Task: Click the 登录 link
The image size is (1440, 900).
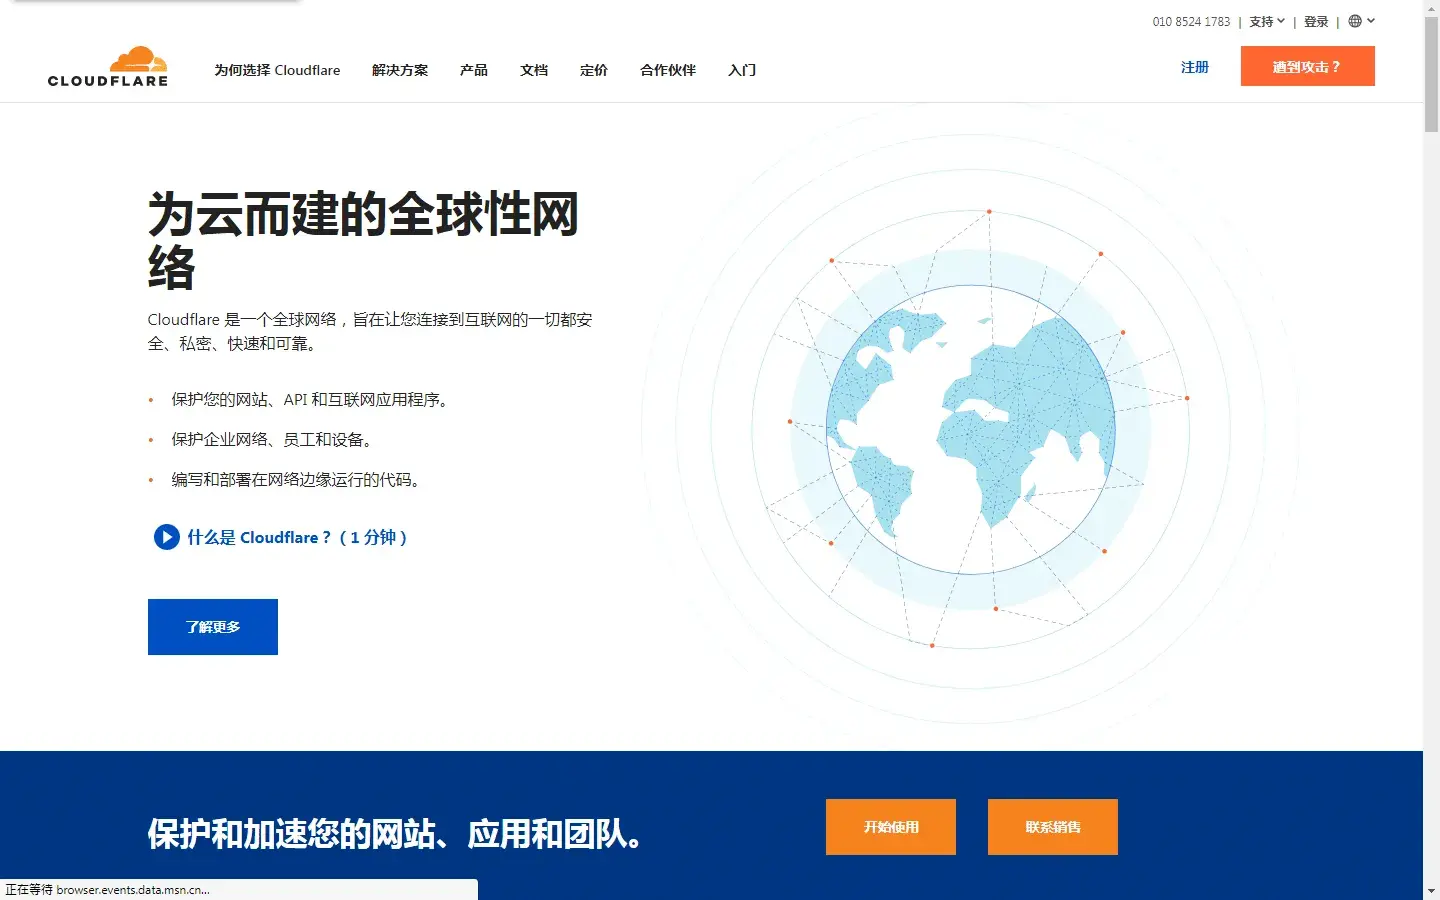Action: pyautogui.click(x=1316, y=21)
